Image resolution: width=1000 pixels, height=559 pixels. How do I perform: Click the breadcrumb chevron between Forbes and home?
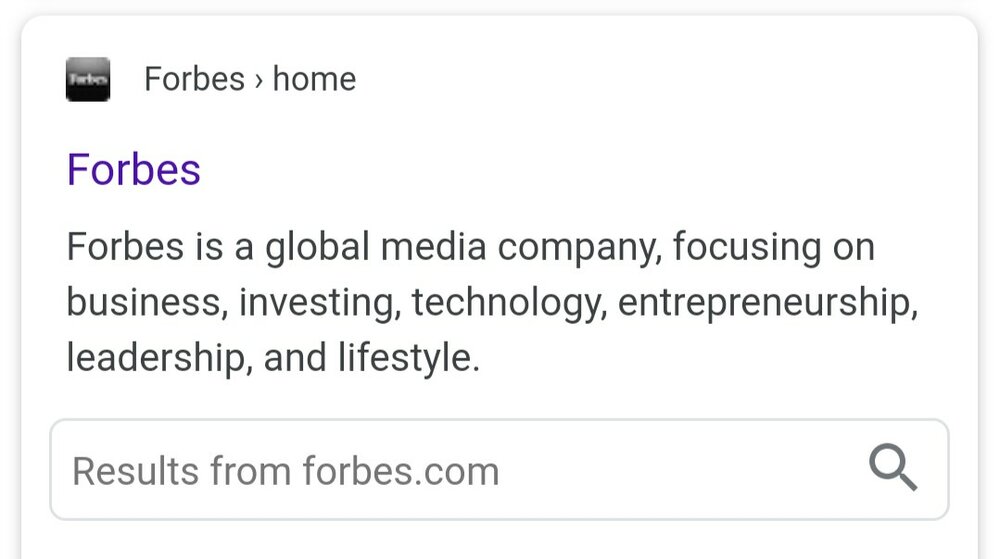(x=258, y=81)
